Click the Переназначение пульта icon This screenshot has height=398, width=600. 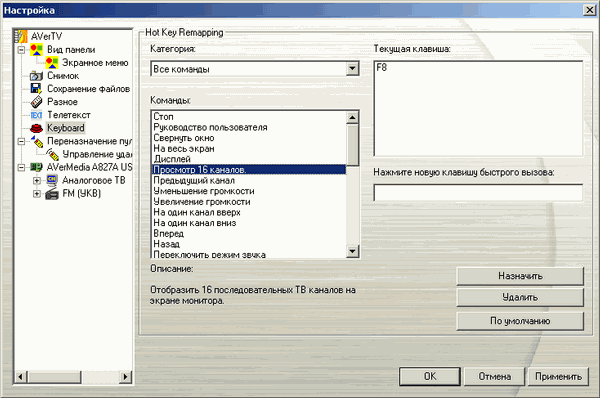[37, 141]
